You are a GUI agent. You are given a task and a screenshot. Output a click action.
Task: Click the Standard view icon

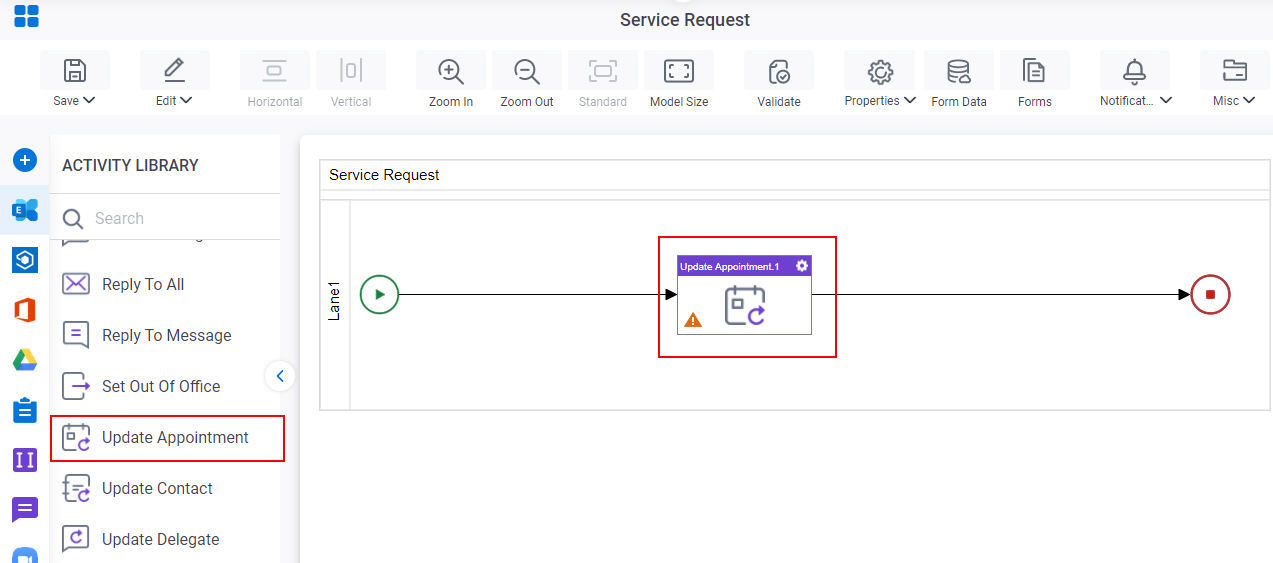(603, 71)
